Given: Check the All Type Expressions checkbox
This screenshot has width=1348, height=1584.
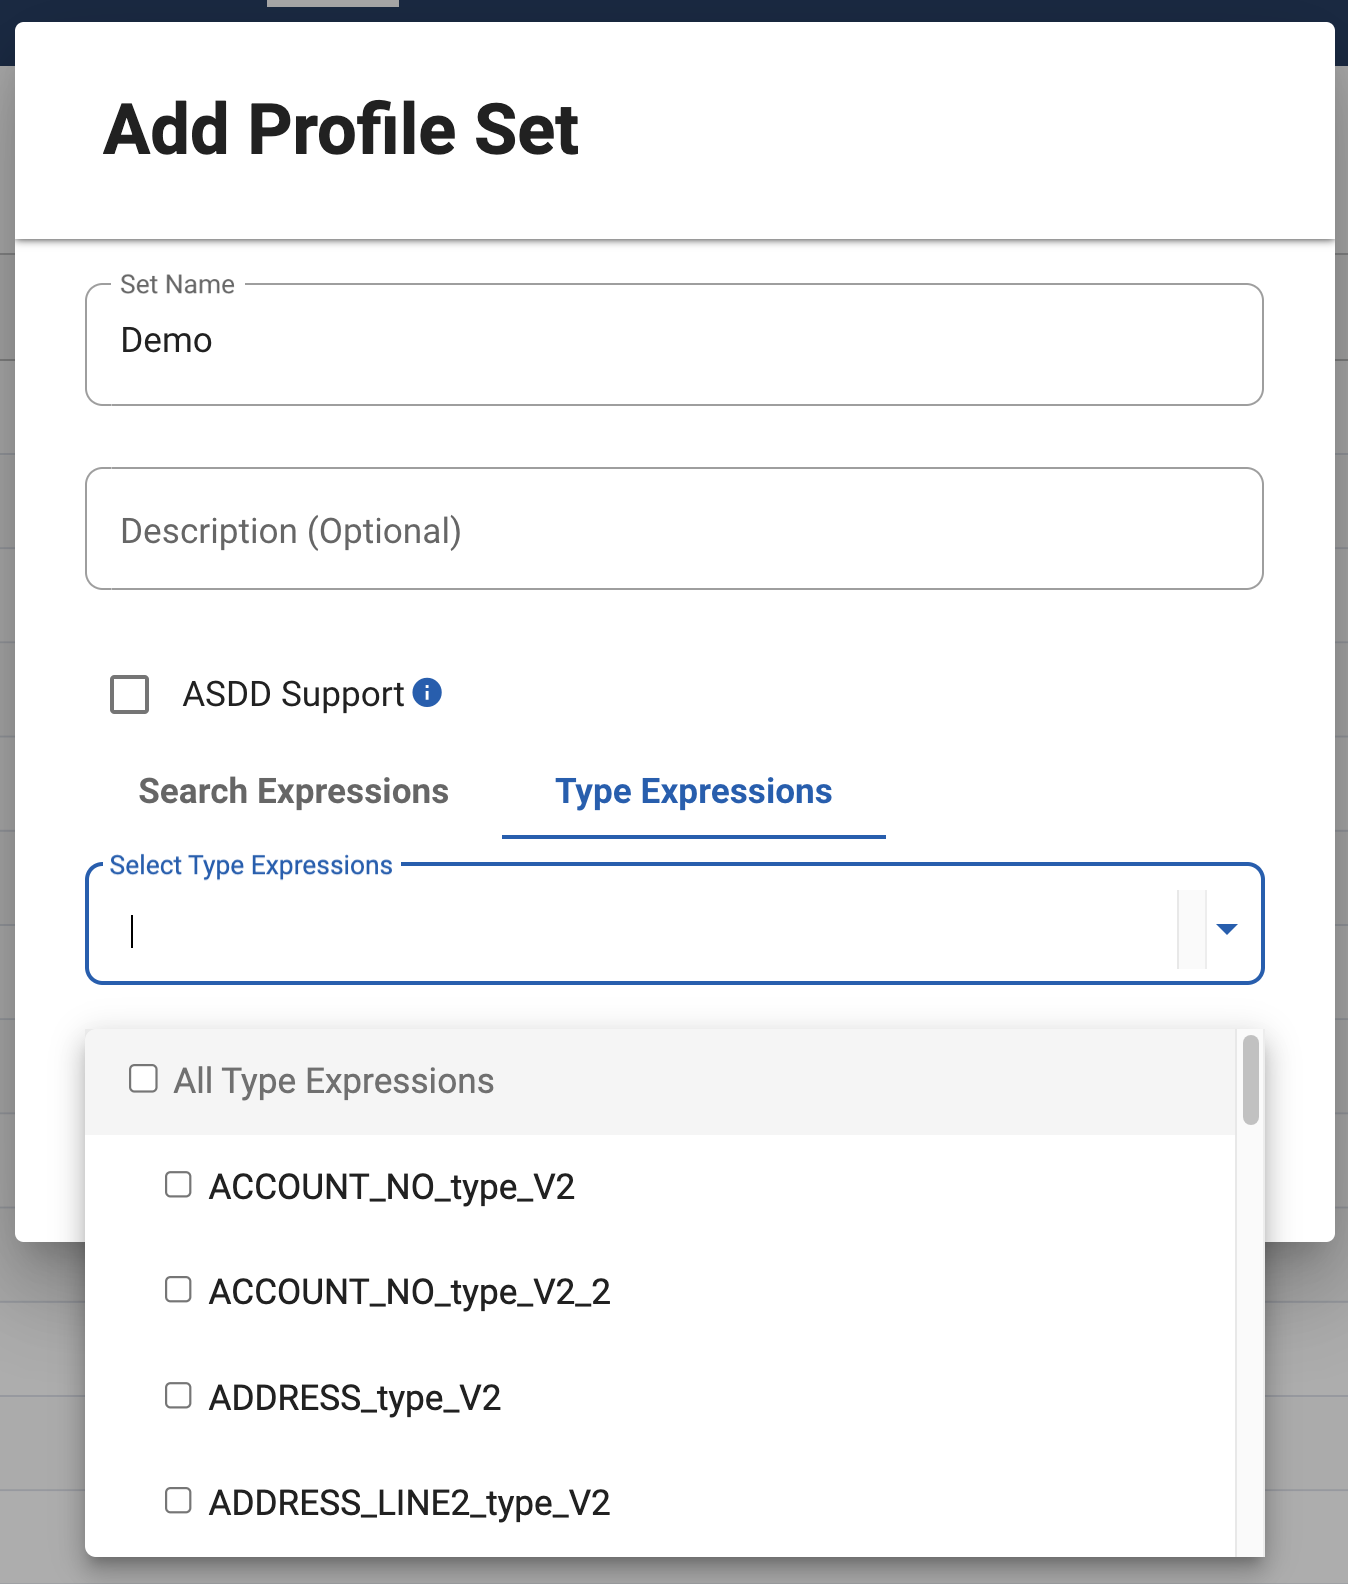Looking at the screenshot, I should coord(144,1079).
